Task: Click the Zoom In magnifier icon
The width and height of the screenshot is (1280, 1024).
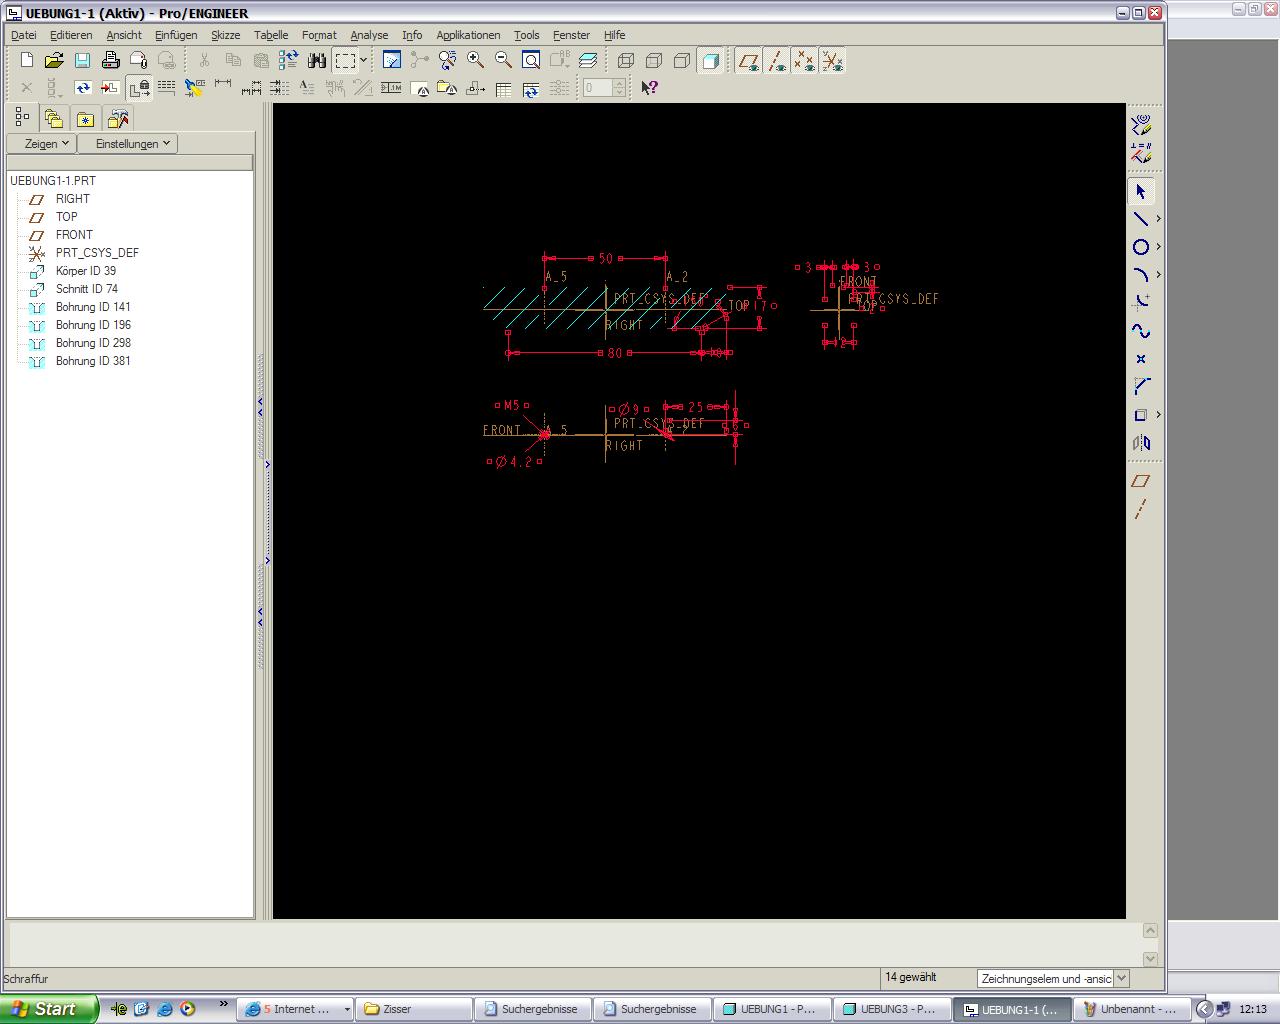Action: coord(476,61)
